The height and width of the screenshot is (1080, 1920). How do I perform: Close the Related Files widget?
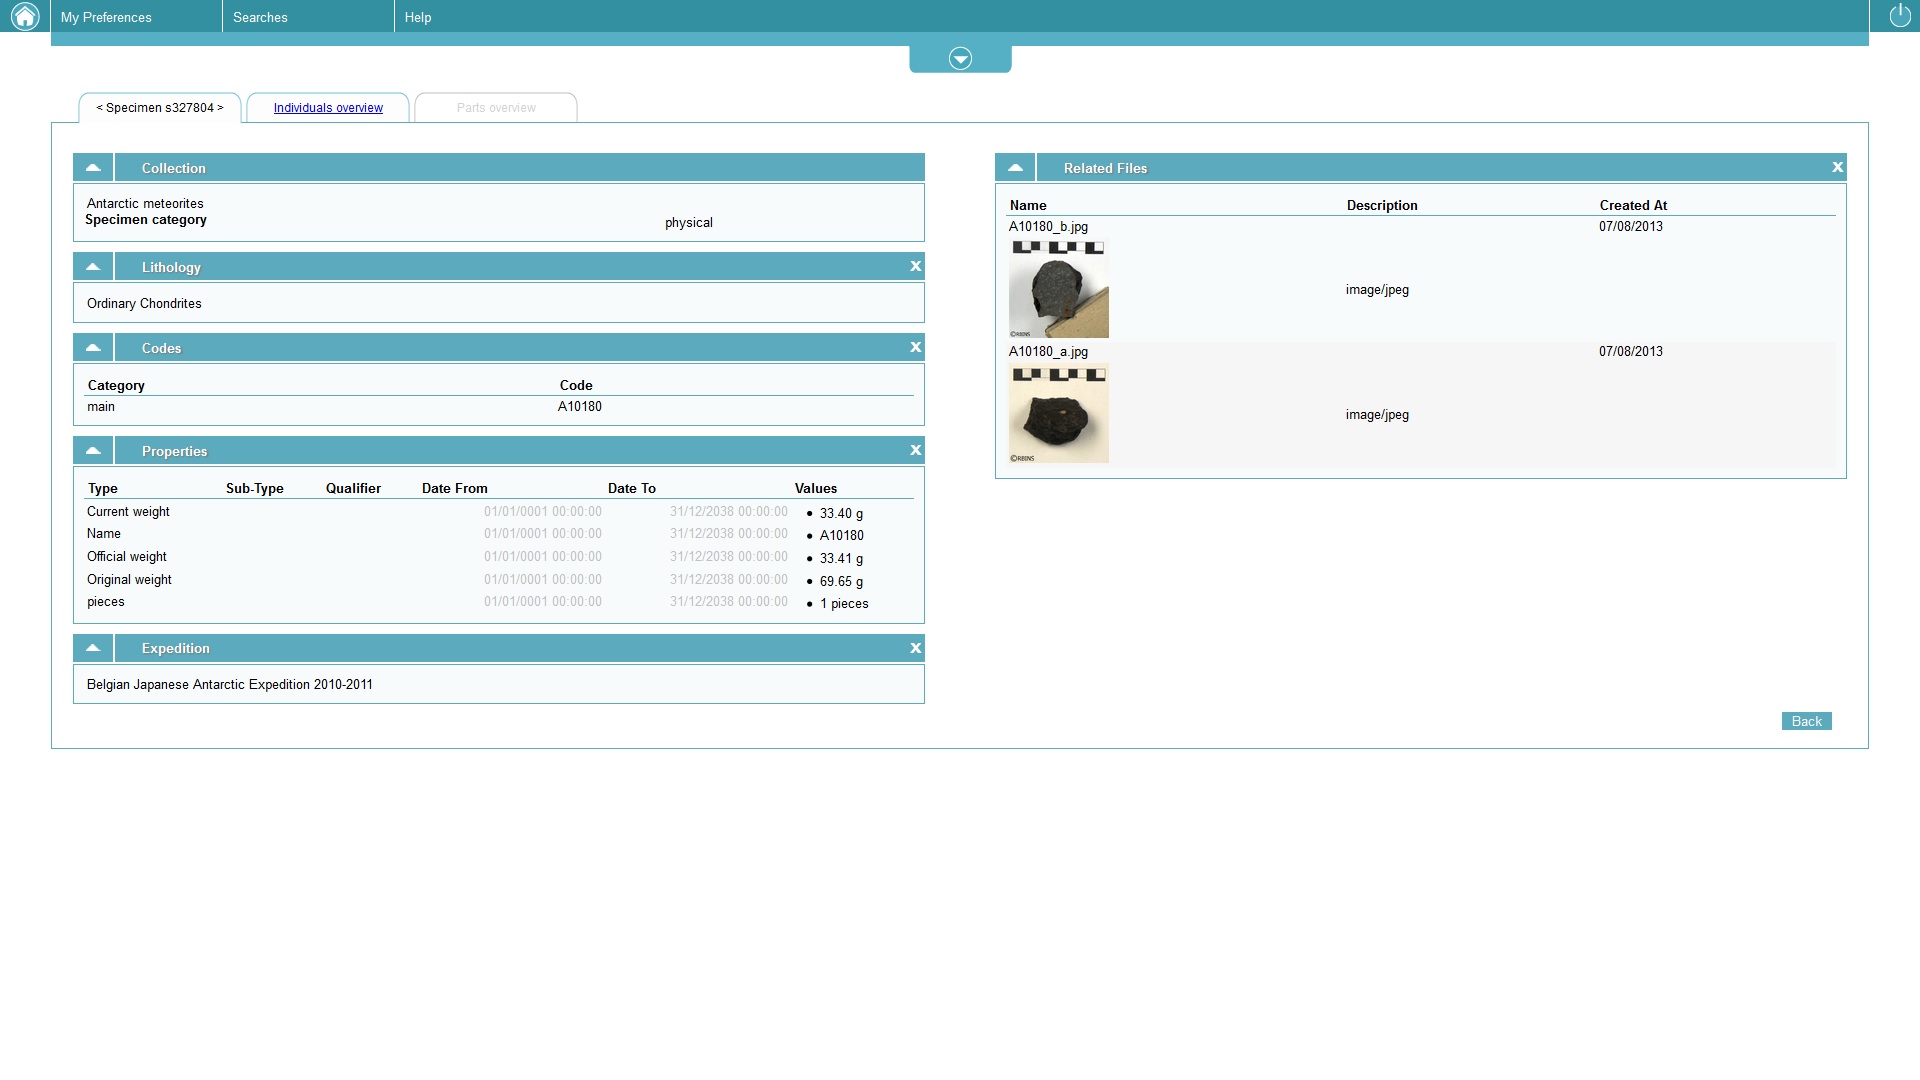coord(1837,168)
